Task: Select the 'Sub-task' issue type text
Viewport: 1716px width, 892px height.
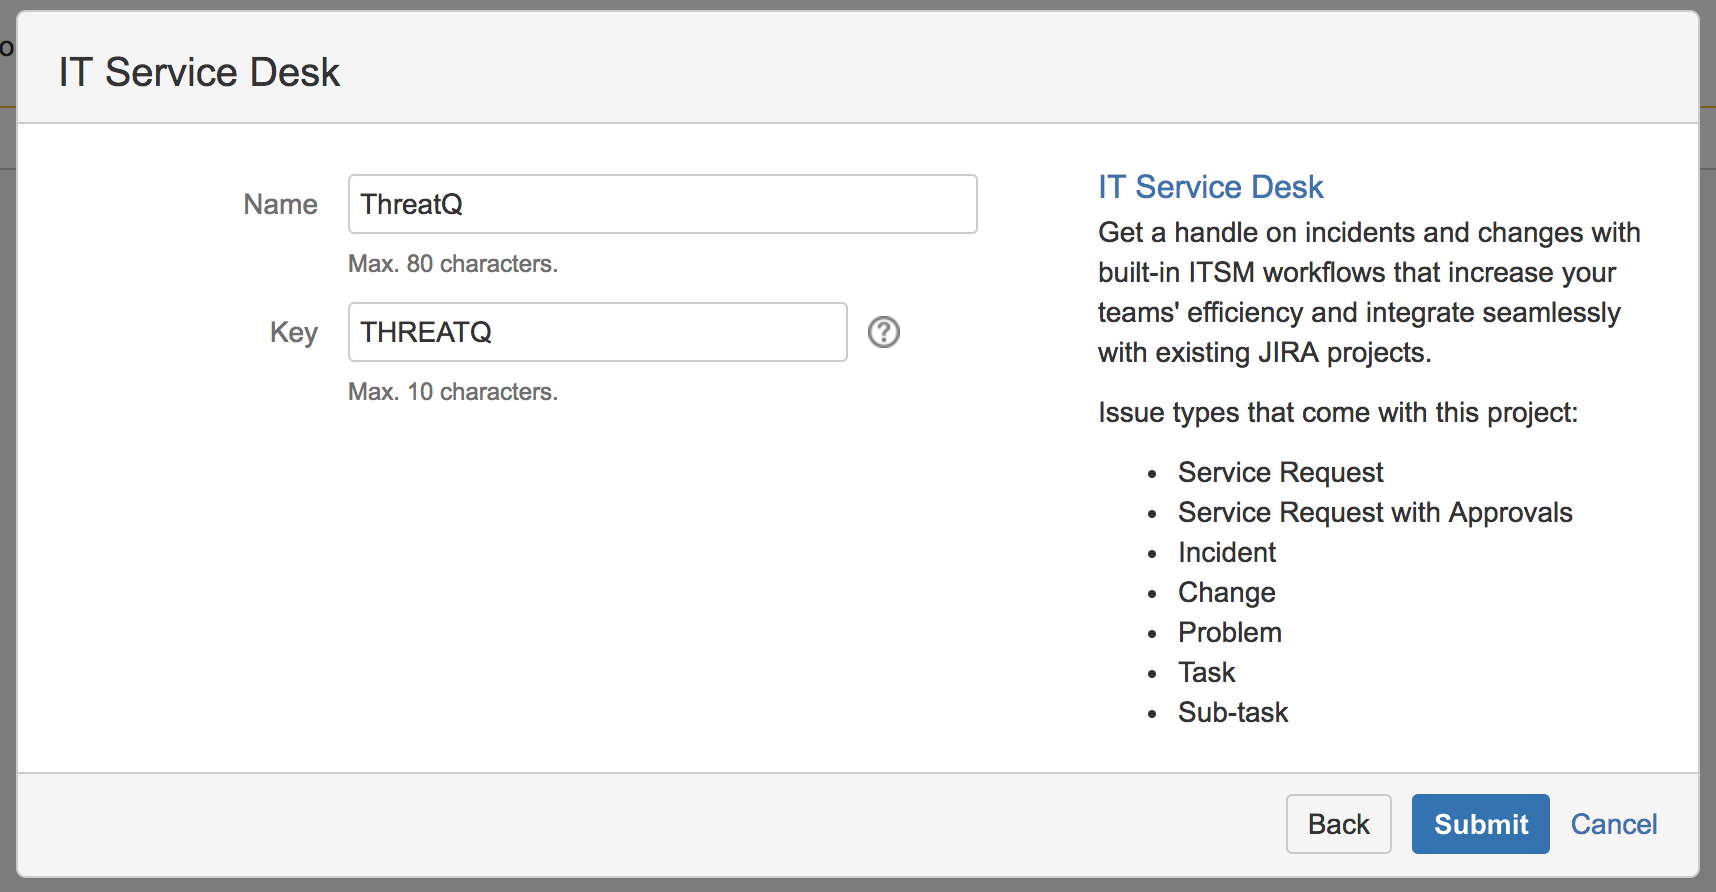Action: tap(1233, 712)
